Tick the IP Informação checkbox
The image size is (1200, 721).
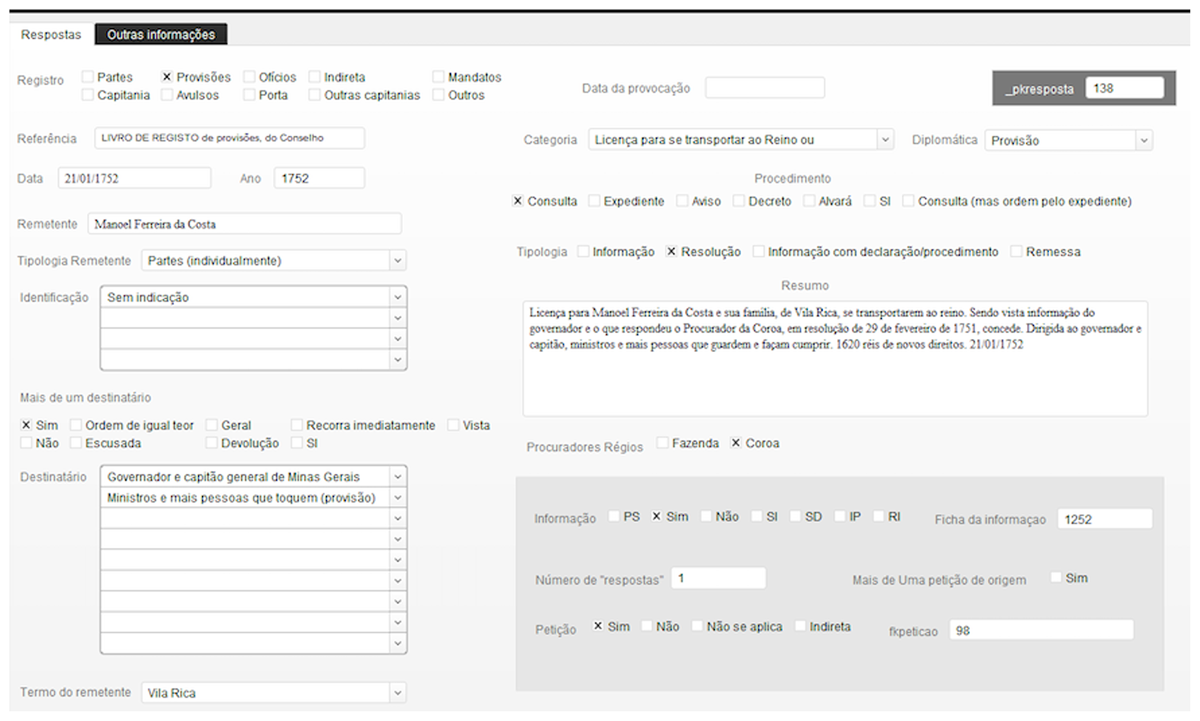[839, 517]
